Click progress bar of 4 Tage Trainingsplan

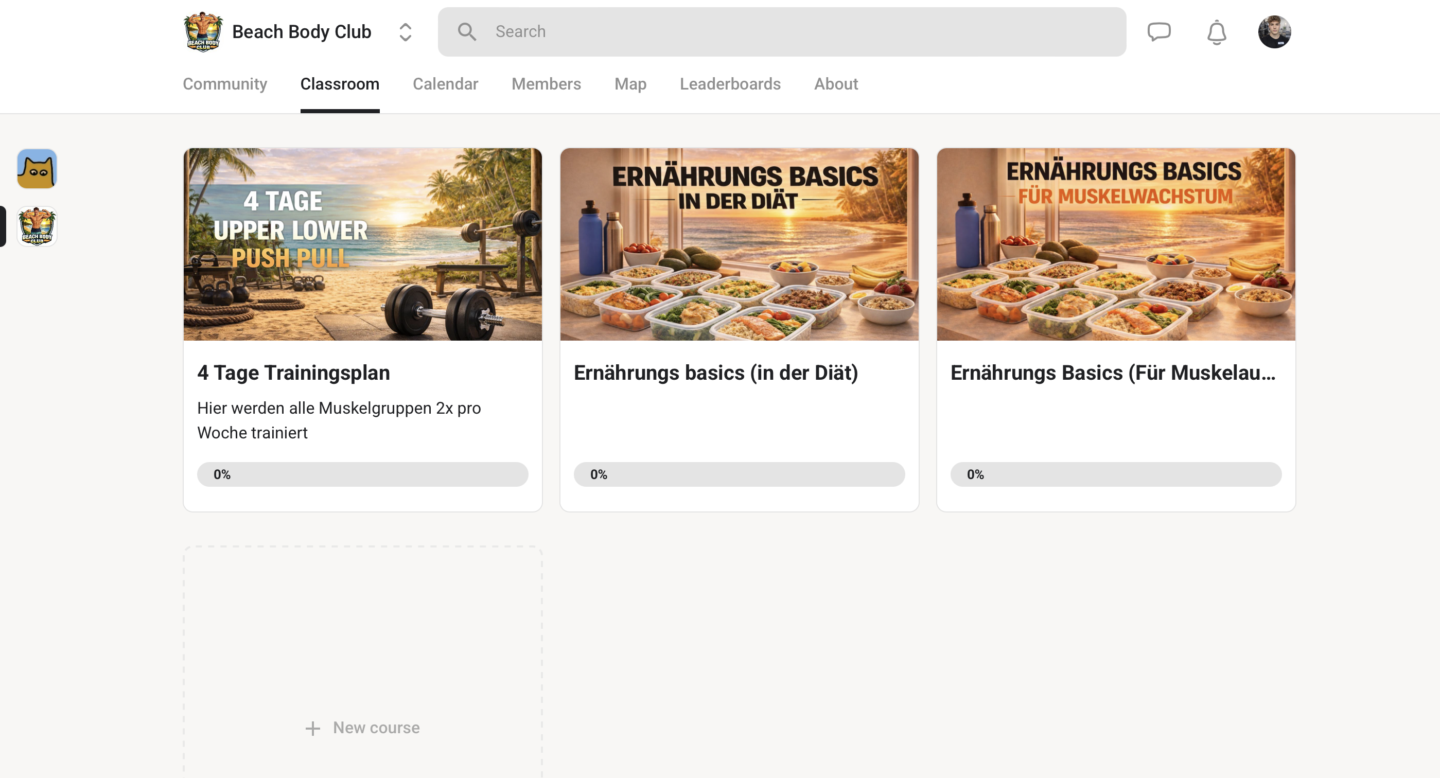(362, 474)
